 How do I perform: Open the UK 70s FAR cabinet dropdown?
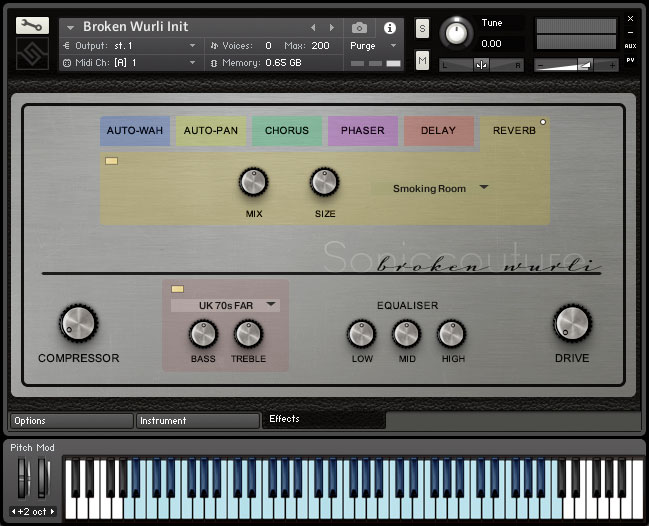point(226,305)
